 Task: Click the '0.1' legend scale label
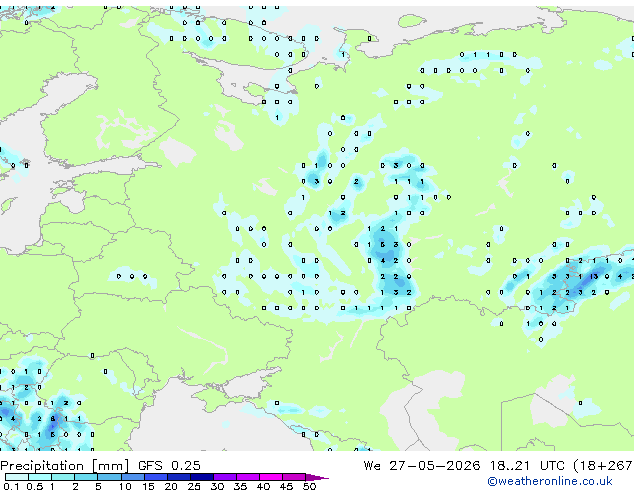11,486
